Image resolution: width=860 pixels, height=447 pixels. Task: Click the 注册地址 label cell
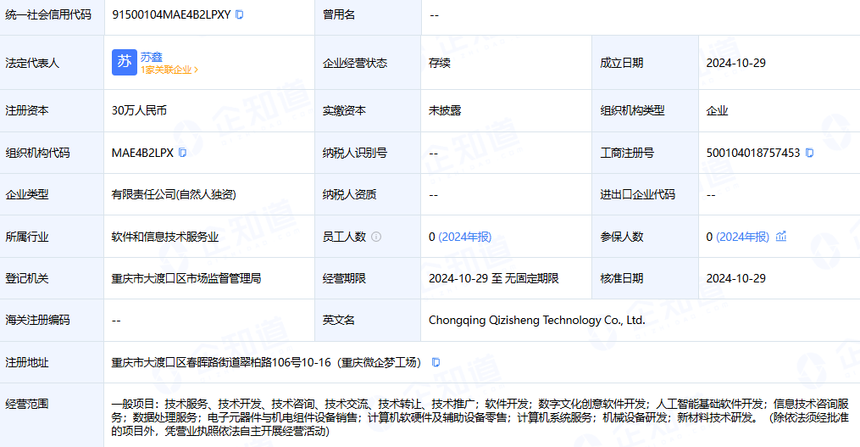point(52,362)
